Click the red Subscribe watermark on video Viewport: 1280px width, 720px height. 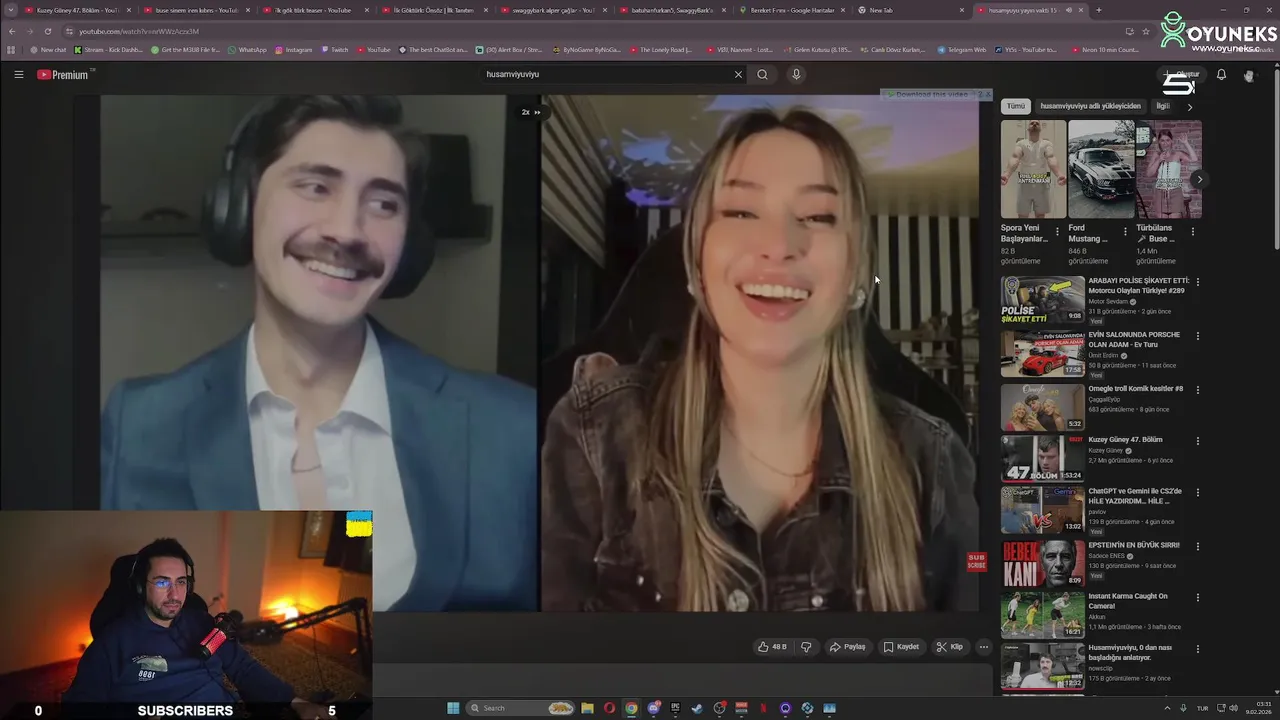click(x=976, y=562)
